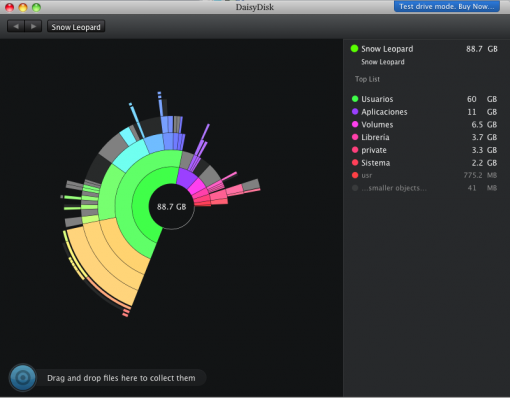
Task: Click the magenta dot next to Volumes
Action: click(x=355, y=124)
